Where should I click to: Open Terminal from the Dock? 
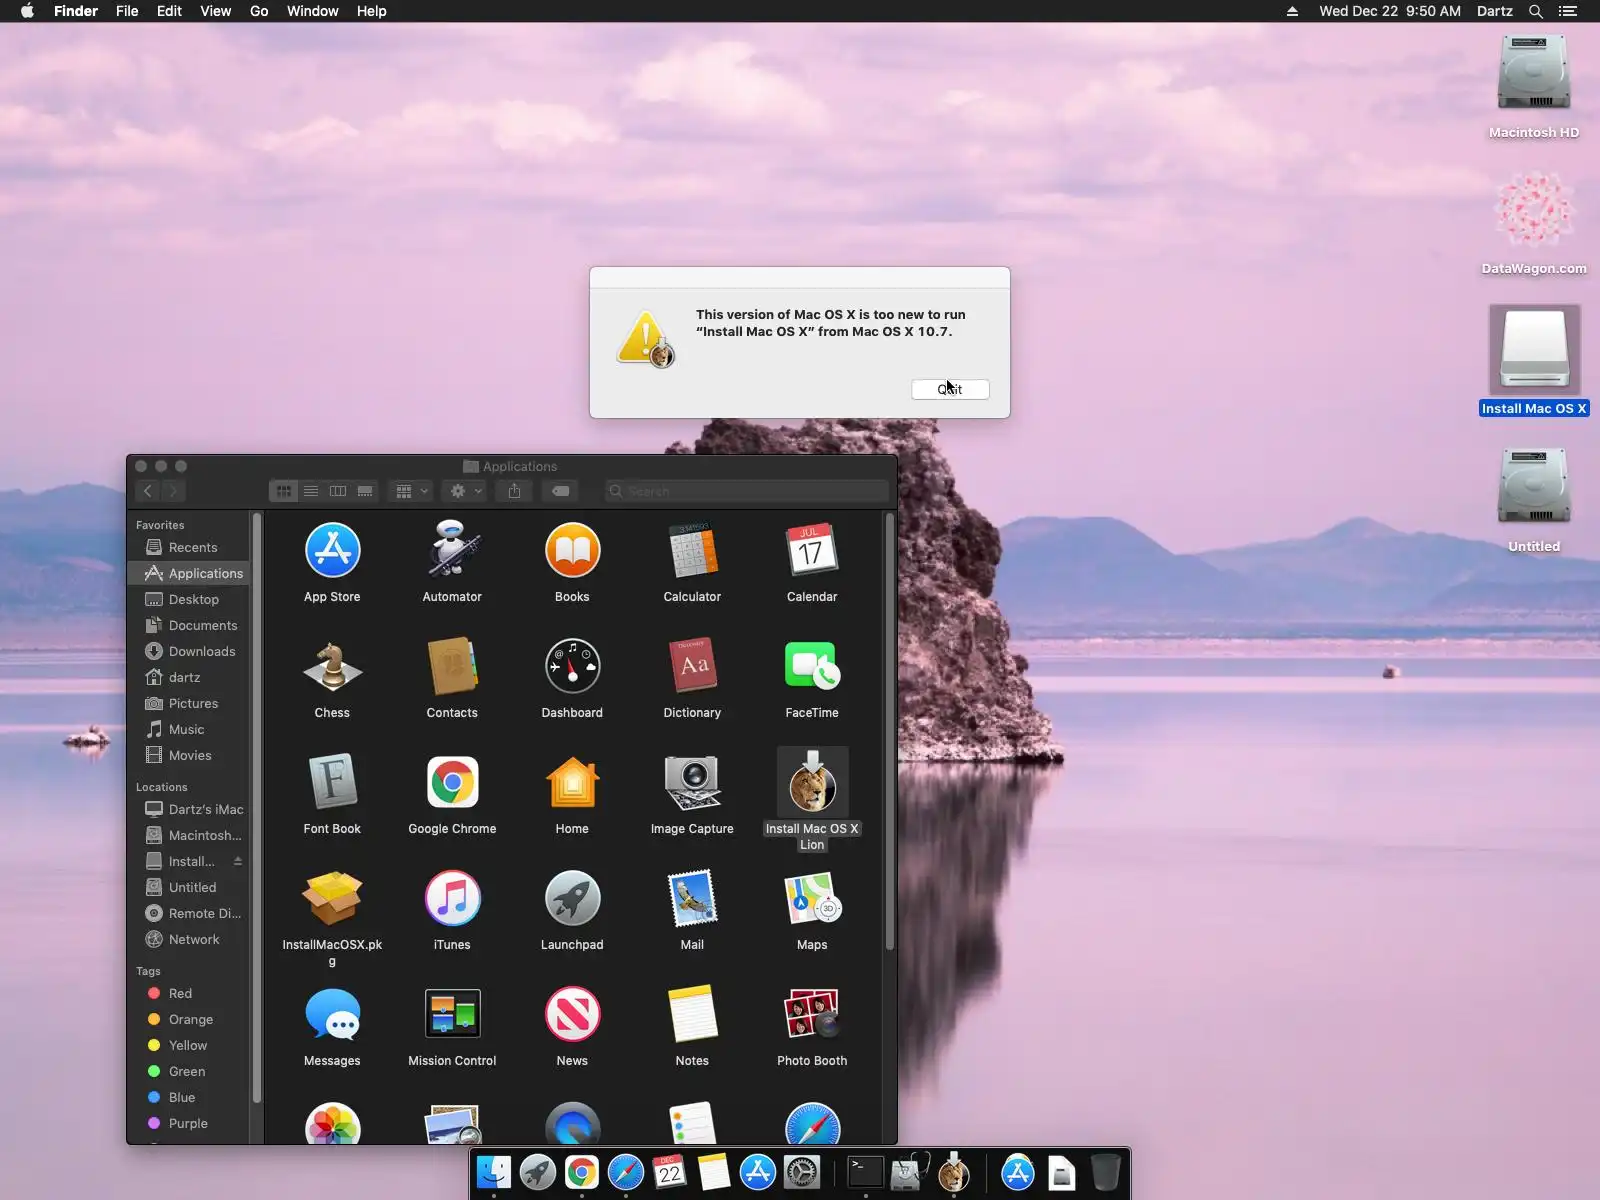point(865,1172)
